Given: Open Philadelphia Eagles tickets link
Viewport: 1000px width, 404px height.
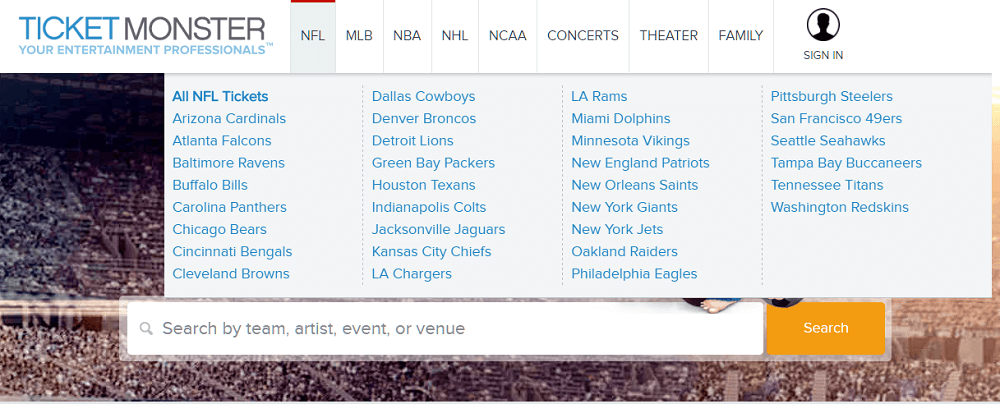Looking at the screenshot, I should pyautogui.click(x=634, y=274).
